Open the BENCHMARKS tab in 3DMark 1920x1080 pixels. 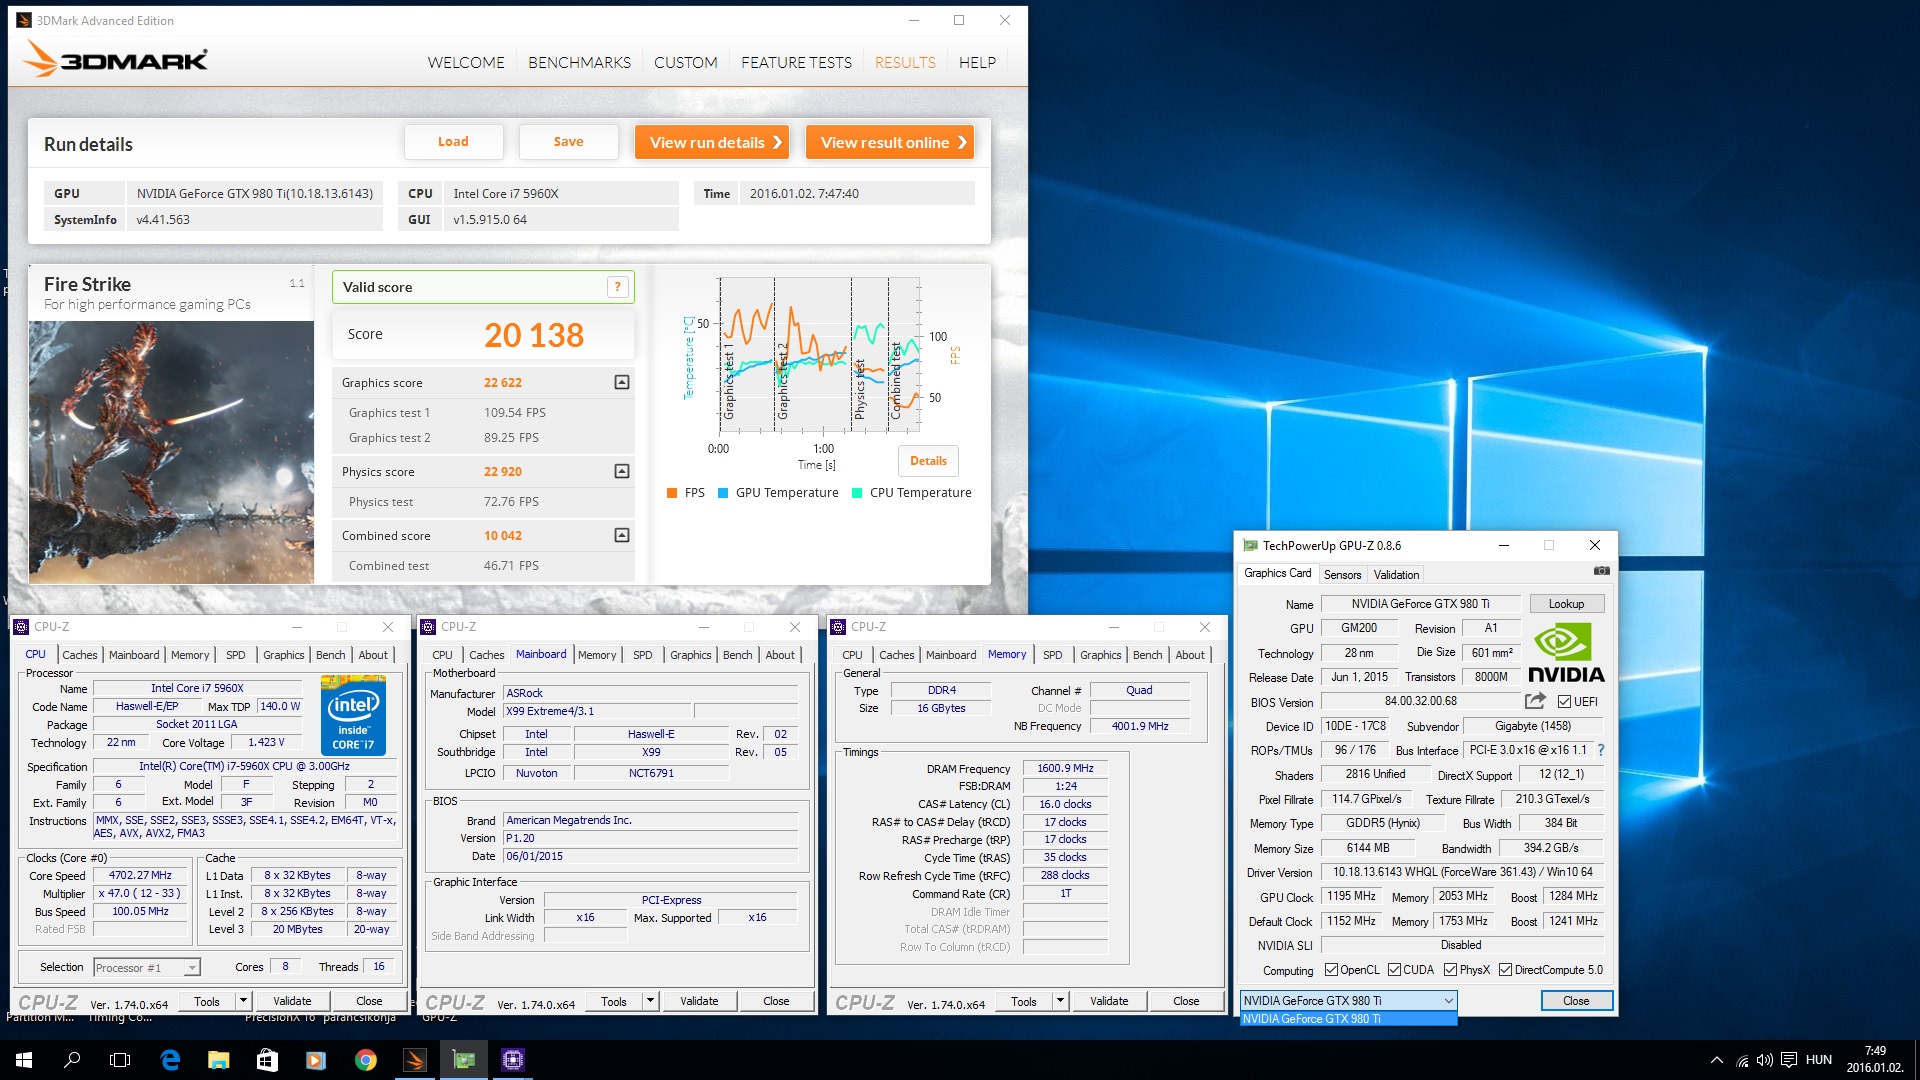579,62
